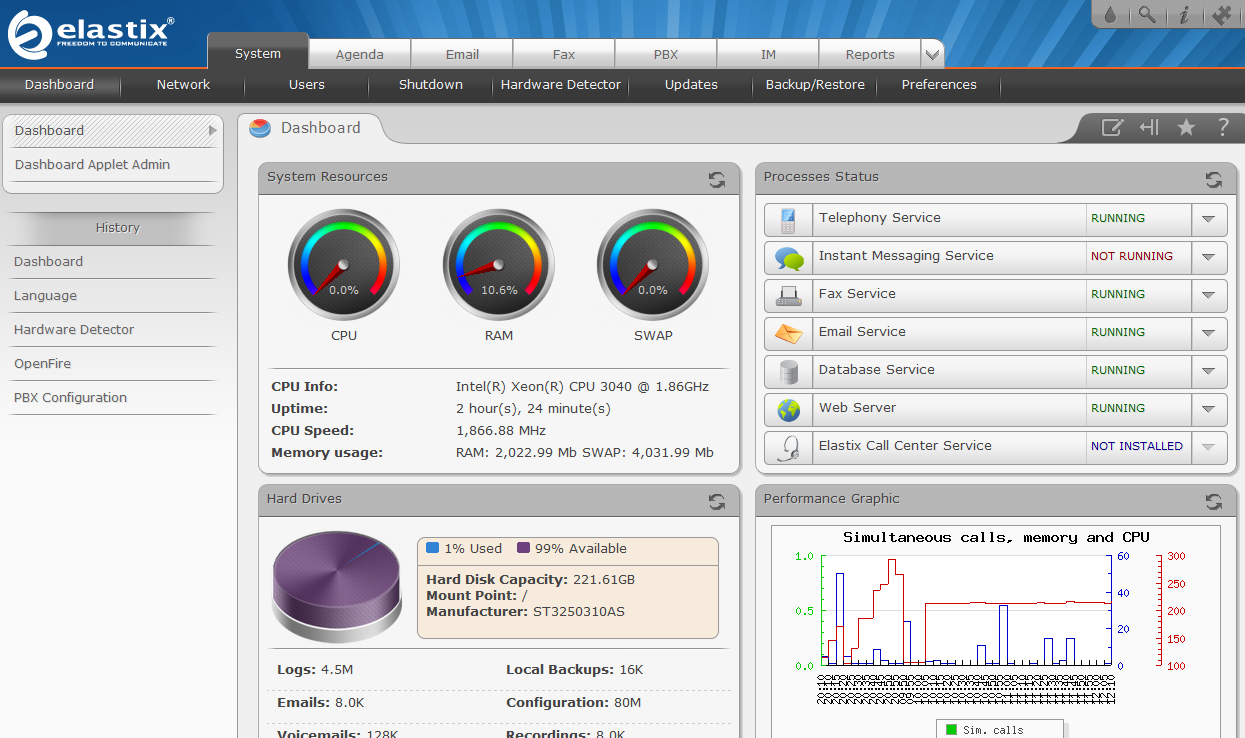Click the sticky note pencil icon
This screenshot has height=738, width=1245.
[1112, 127]
